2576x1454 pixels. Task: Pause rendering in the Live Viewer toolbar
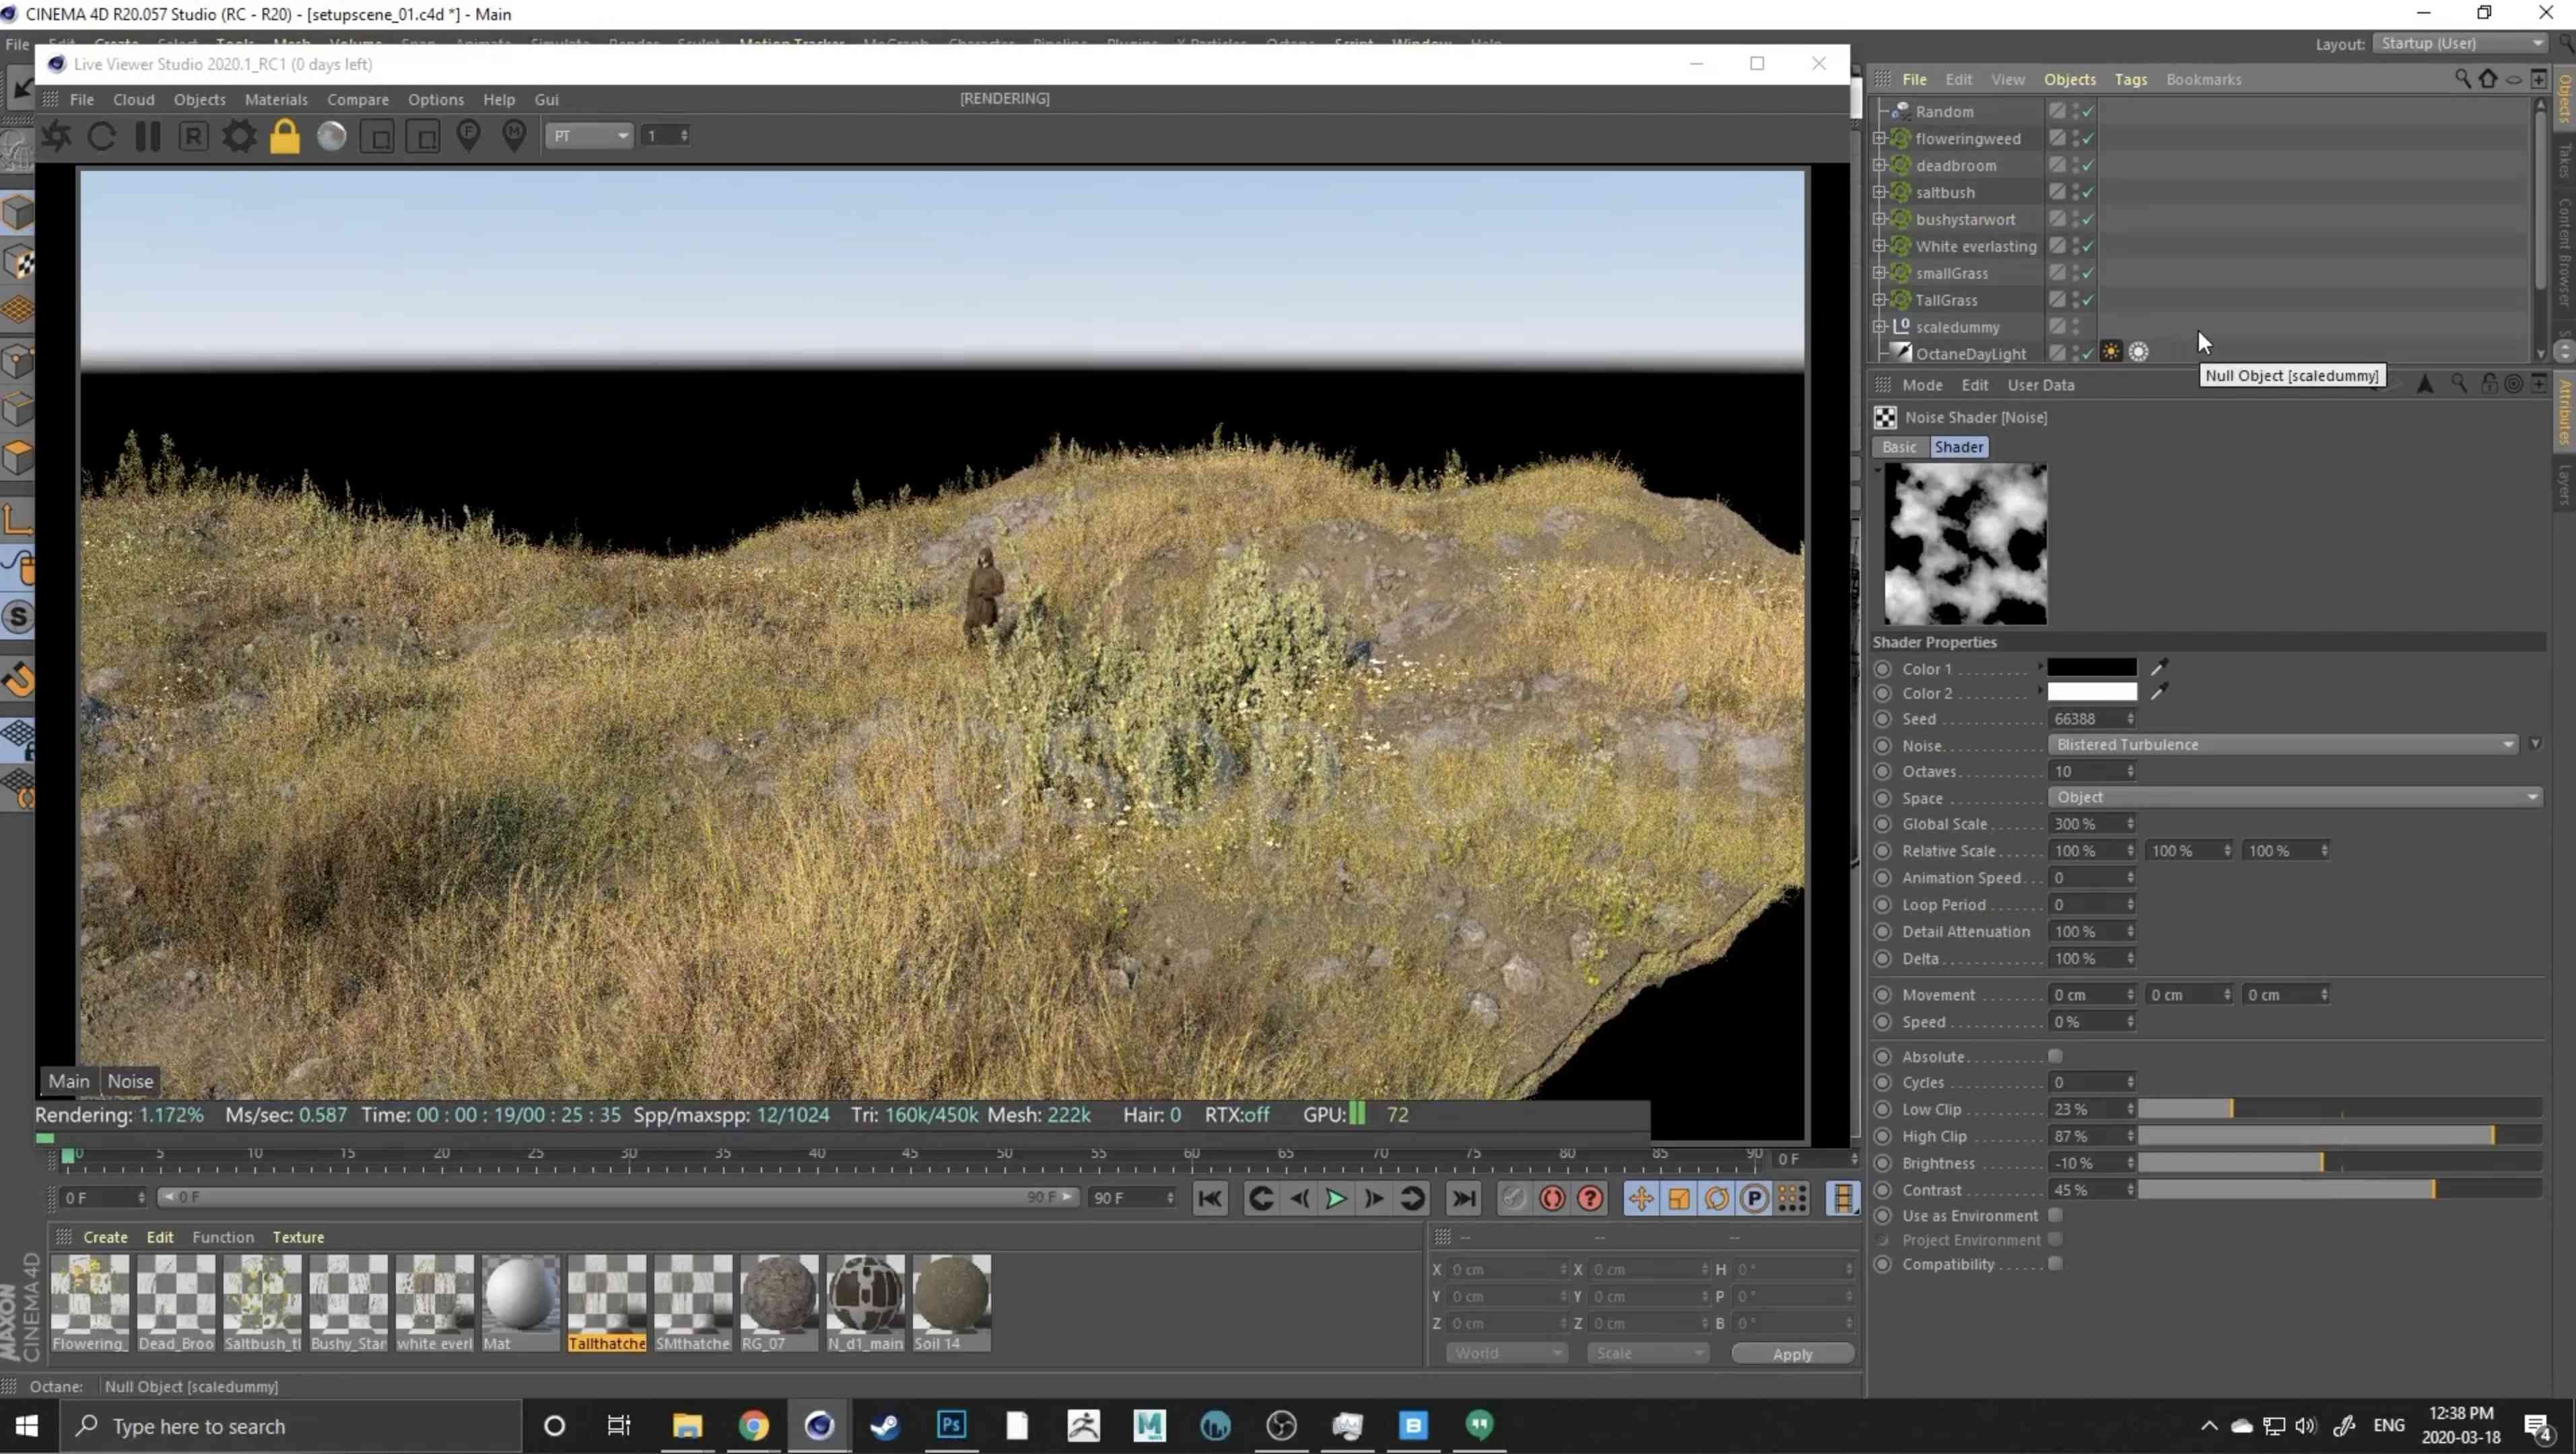[148, 136]
